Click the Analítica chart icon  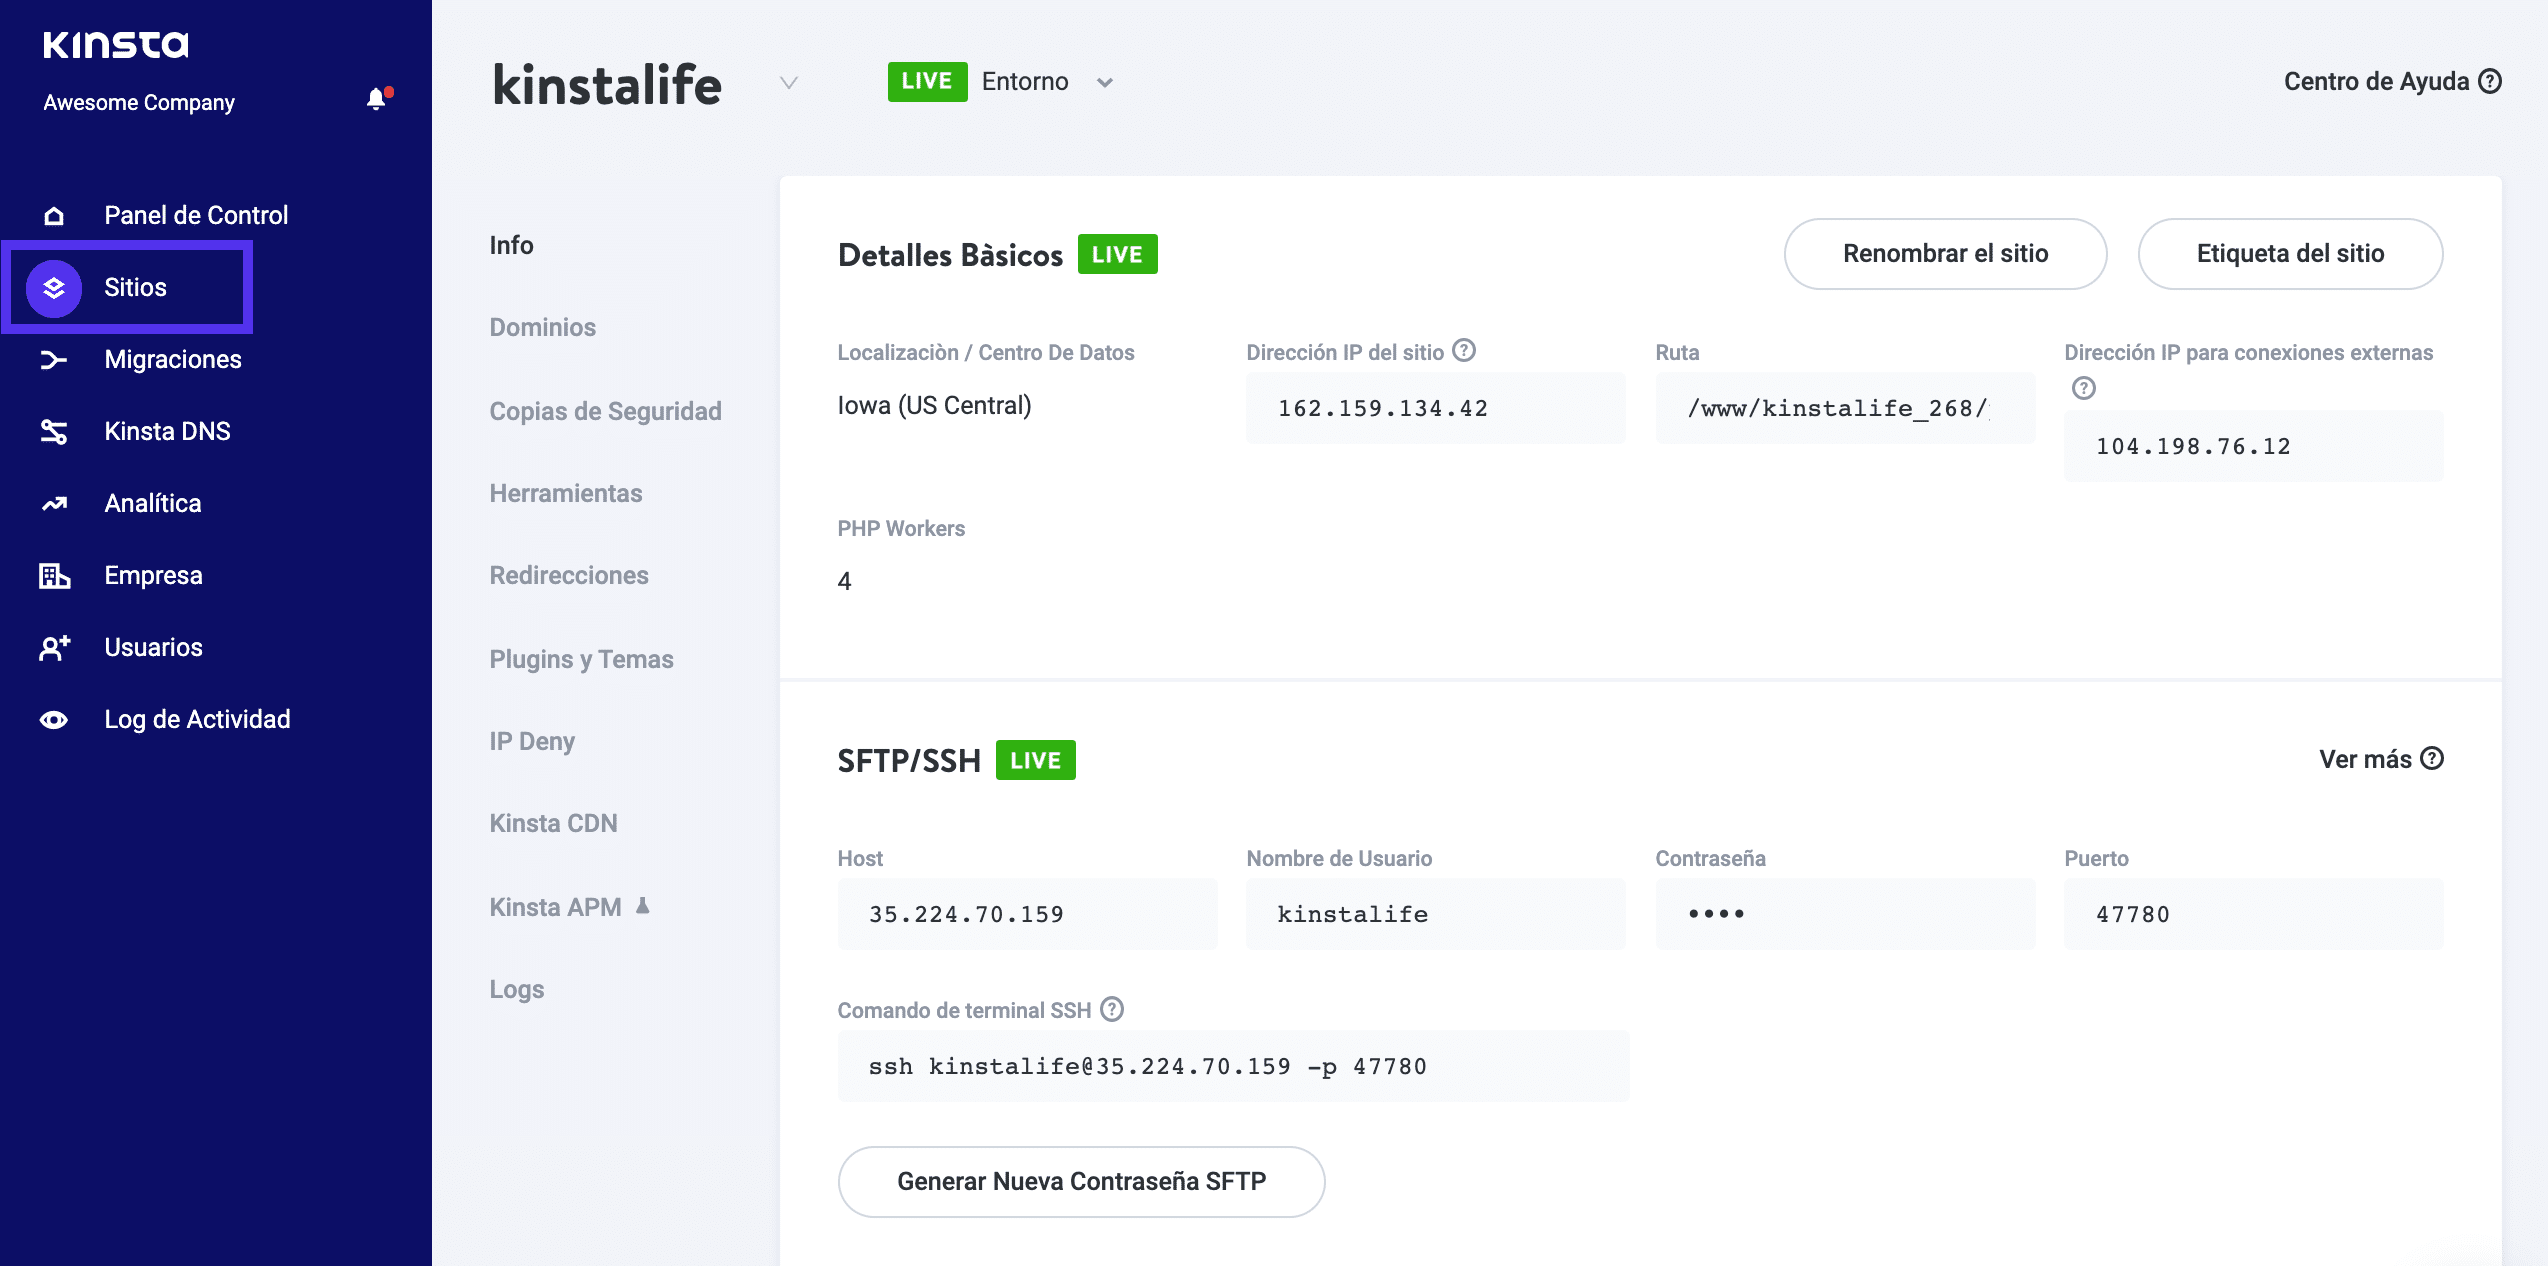[53, 504]
